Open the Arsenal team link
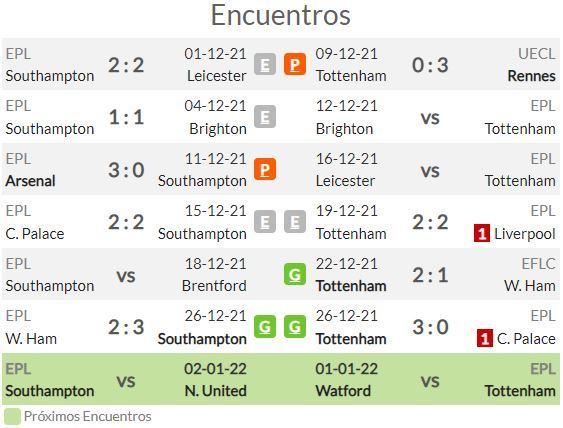 [31, 181]
